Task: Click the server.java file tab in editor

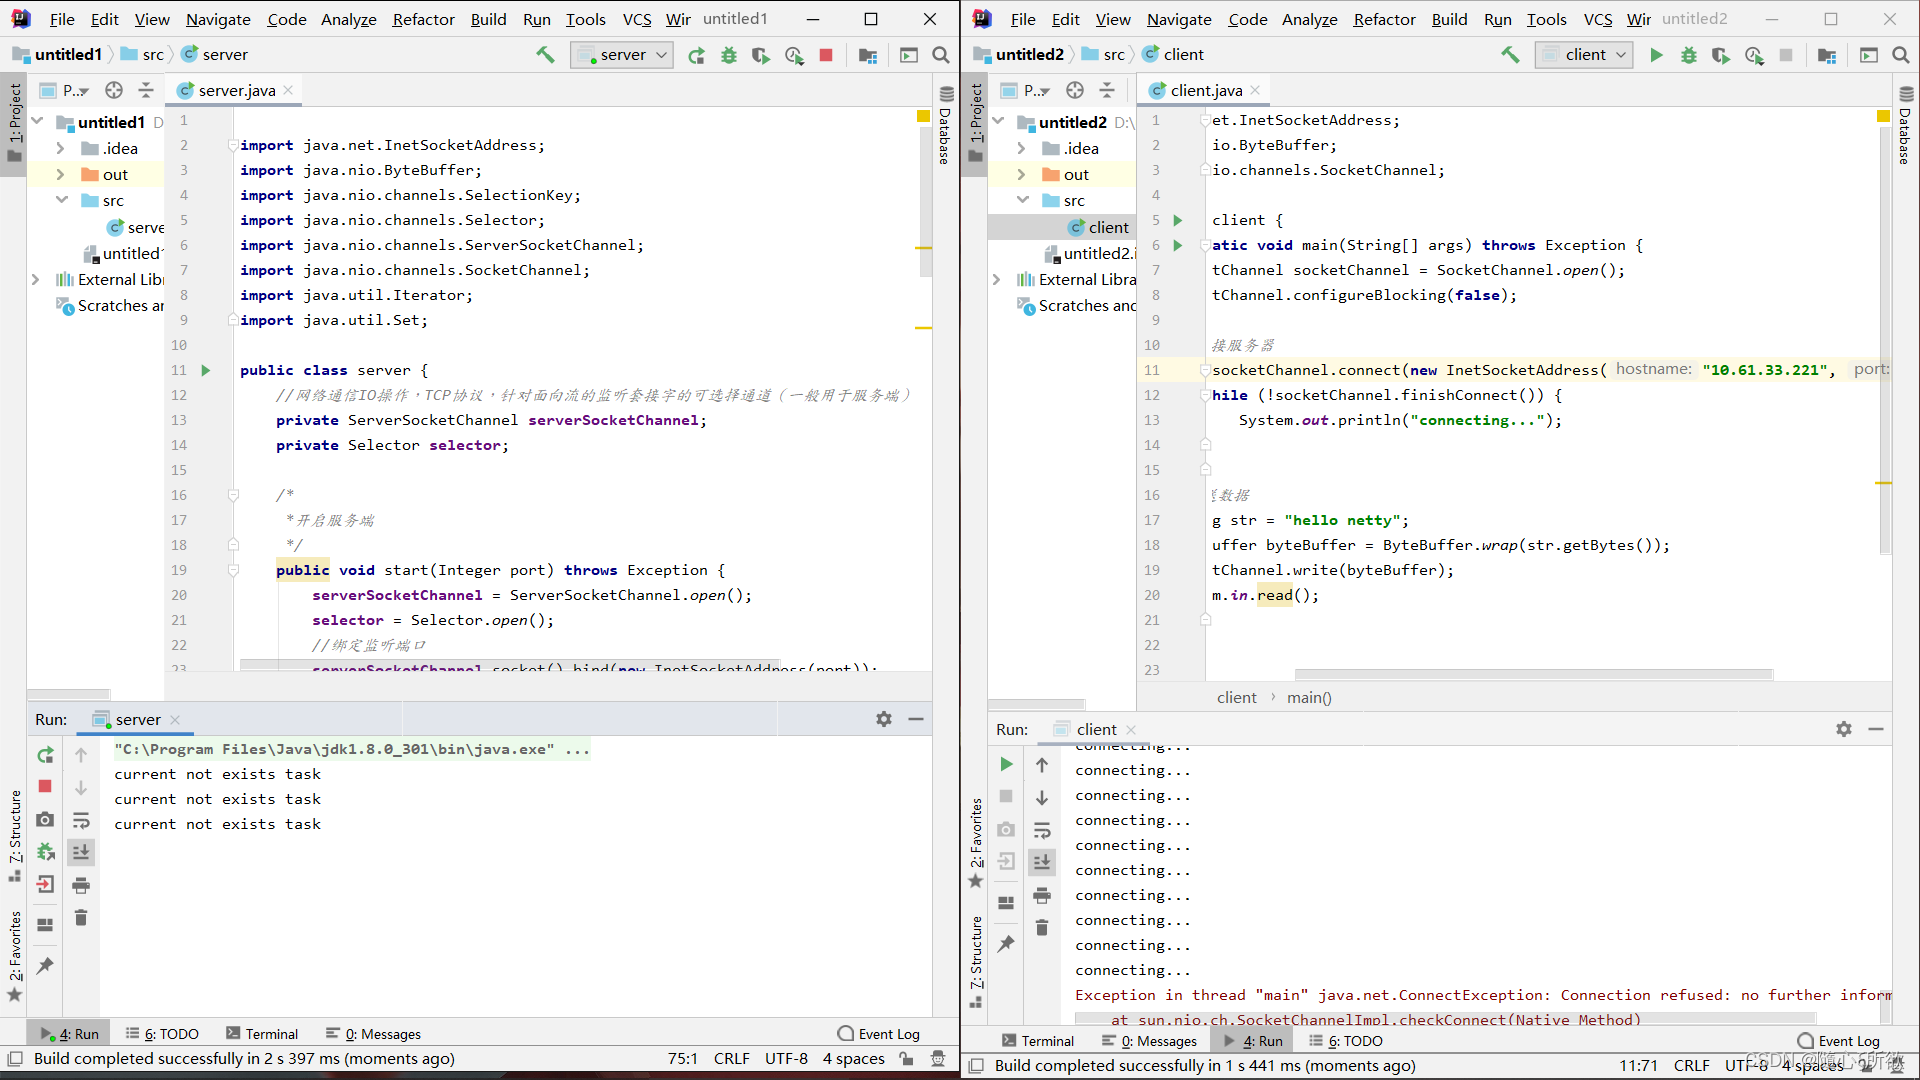Action: click(x=235, y=90)
